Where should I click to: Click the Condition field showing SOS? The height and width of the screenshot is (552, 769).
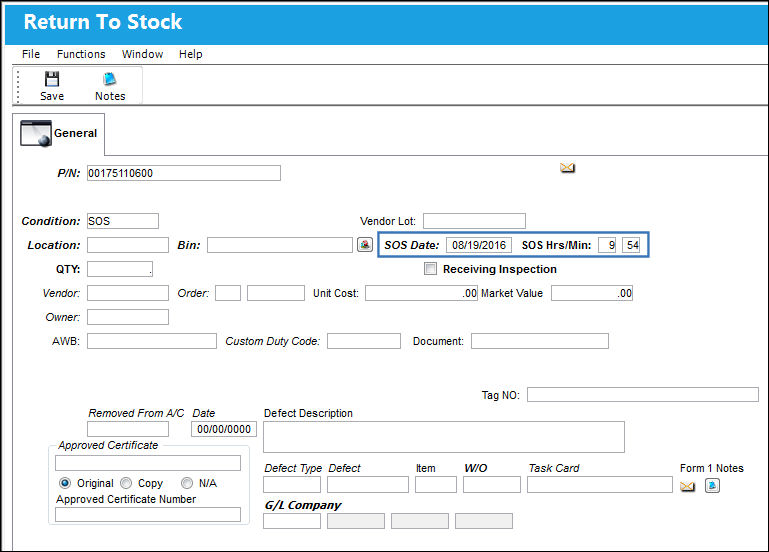(123, 221)
